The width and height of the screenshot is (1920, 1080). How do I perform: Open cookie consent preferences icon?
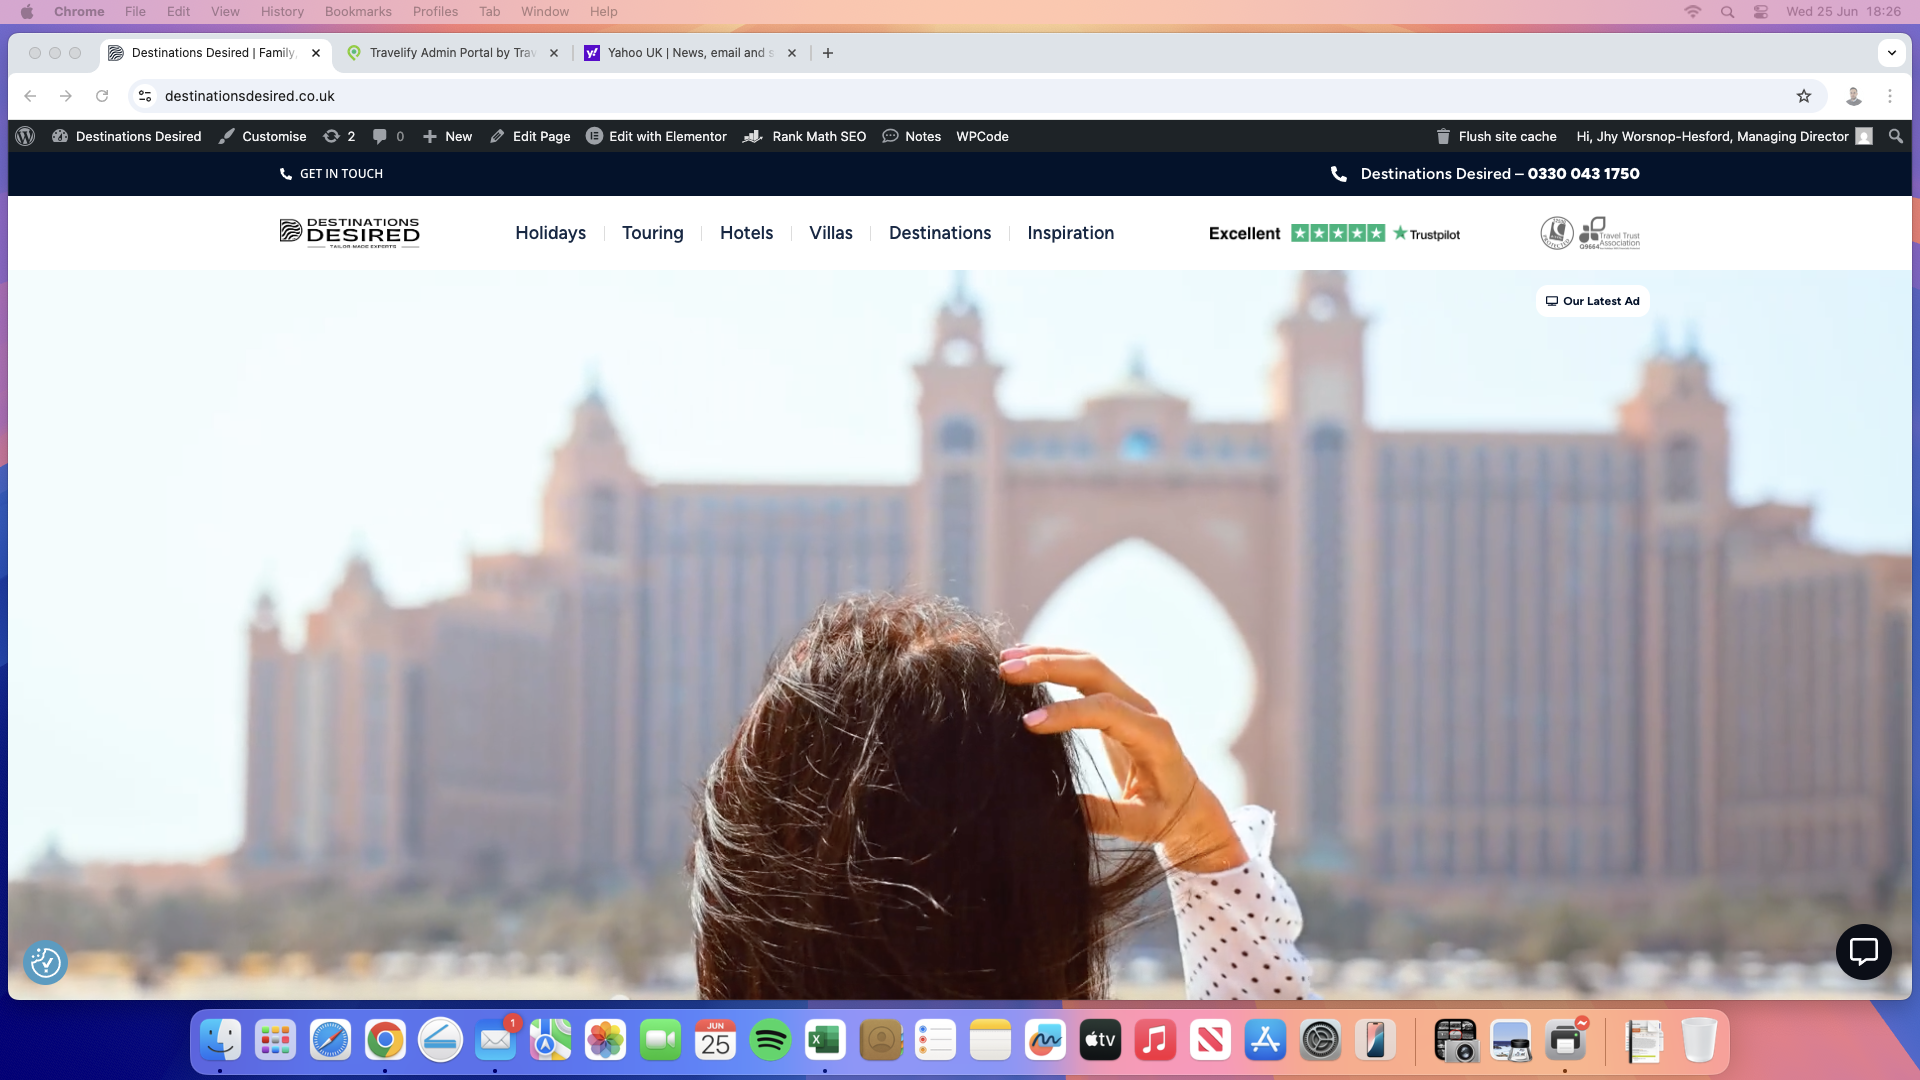[x=45, y=962]
